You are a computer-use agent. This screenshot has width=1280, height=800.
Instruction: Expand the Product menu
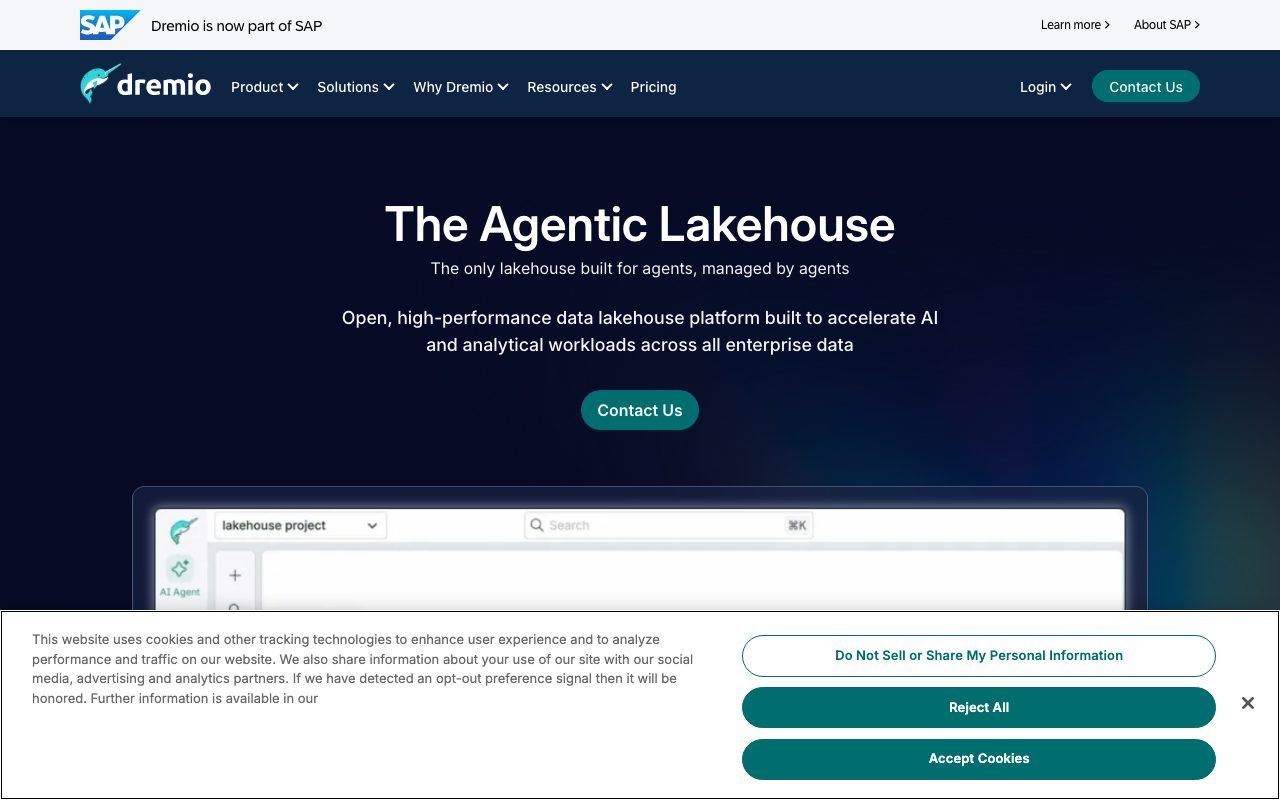(265, 87)
